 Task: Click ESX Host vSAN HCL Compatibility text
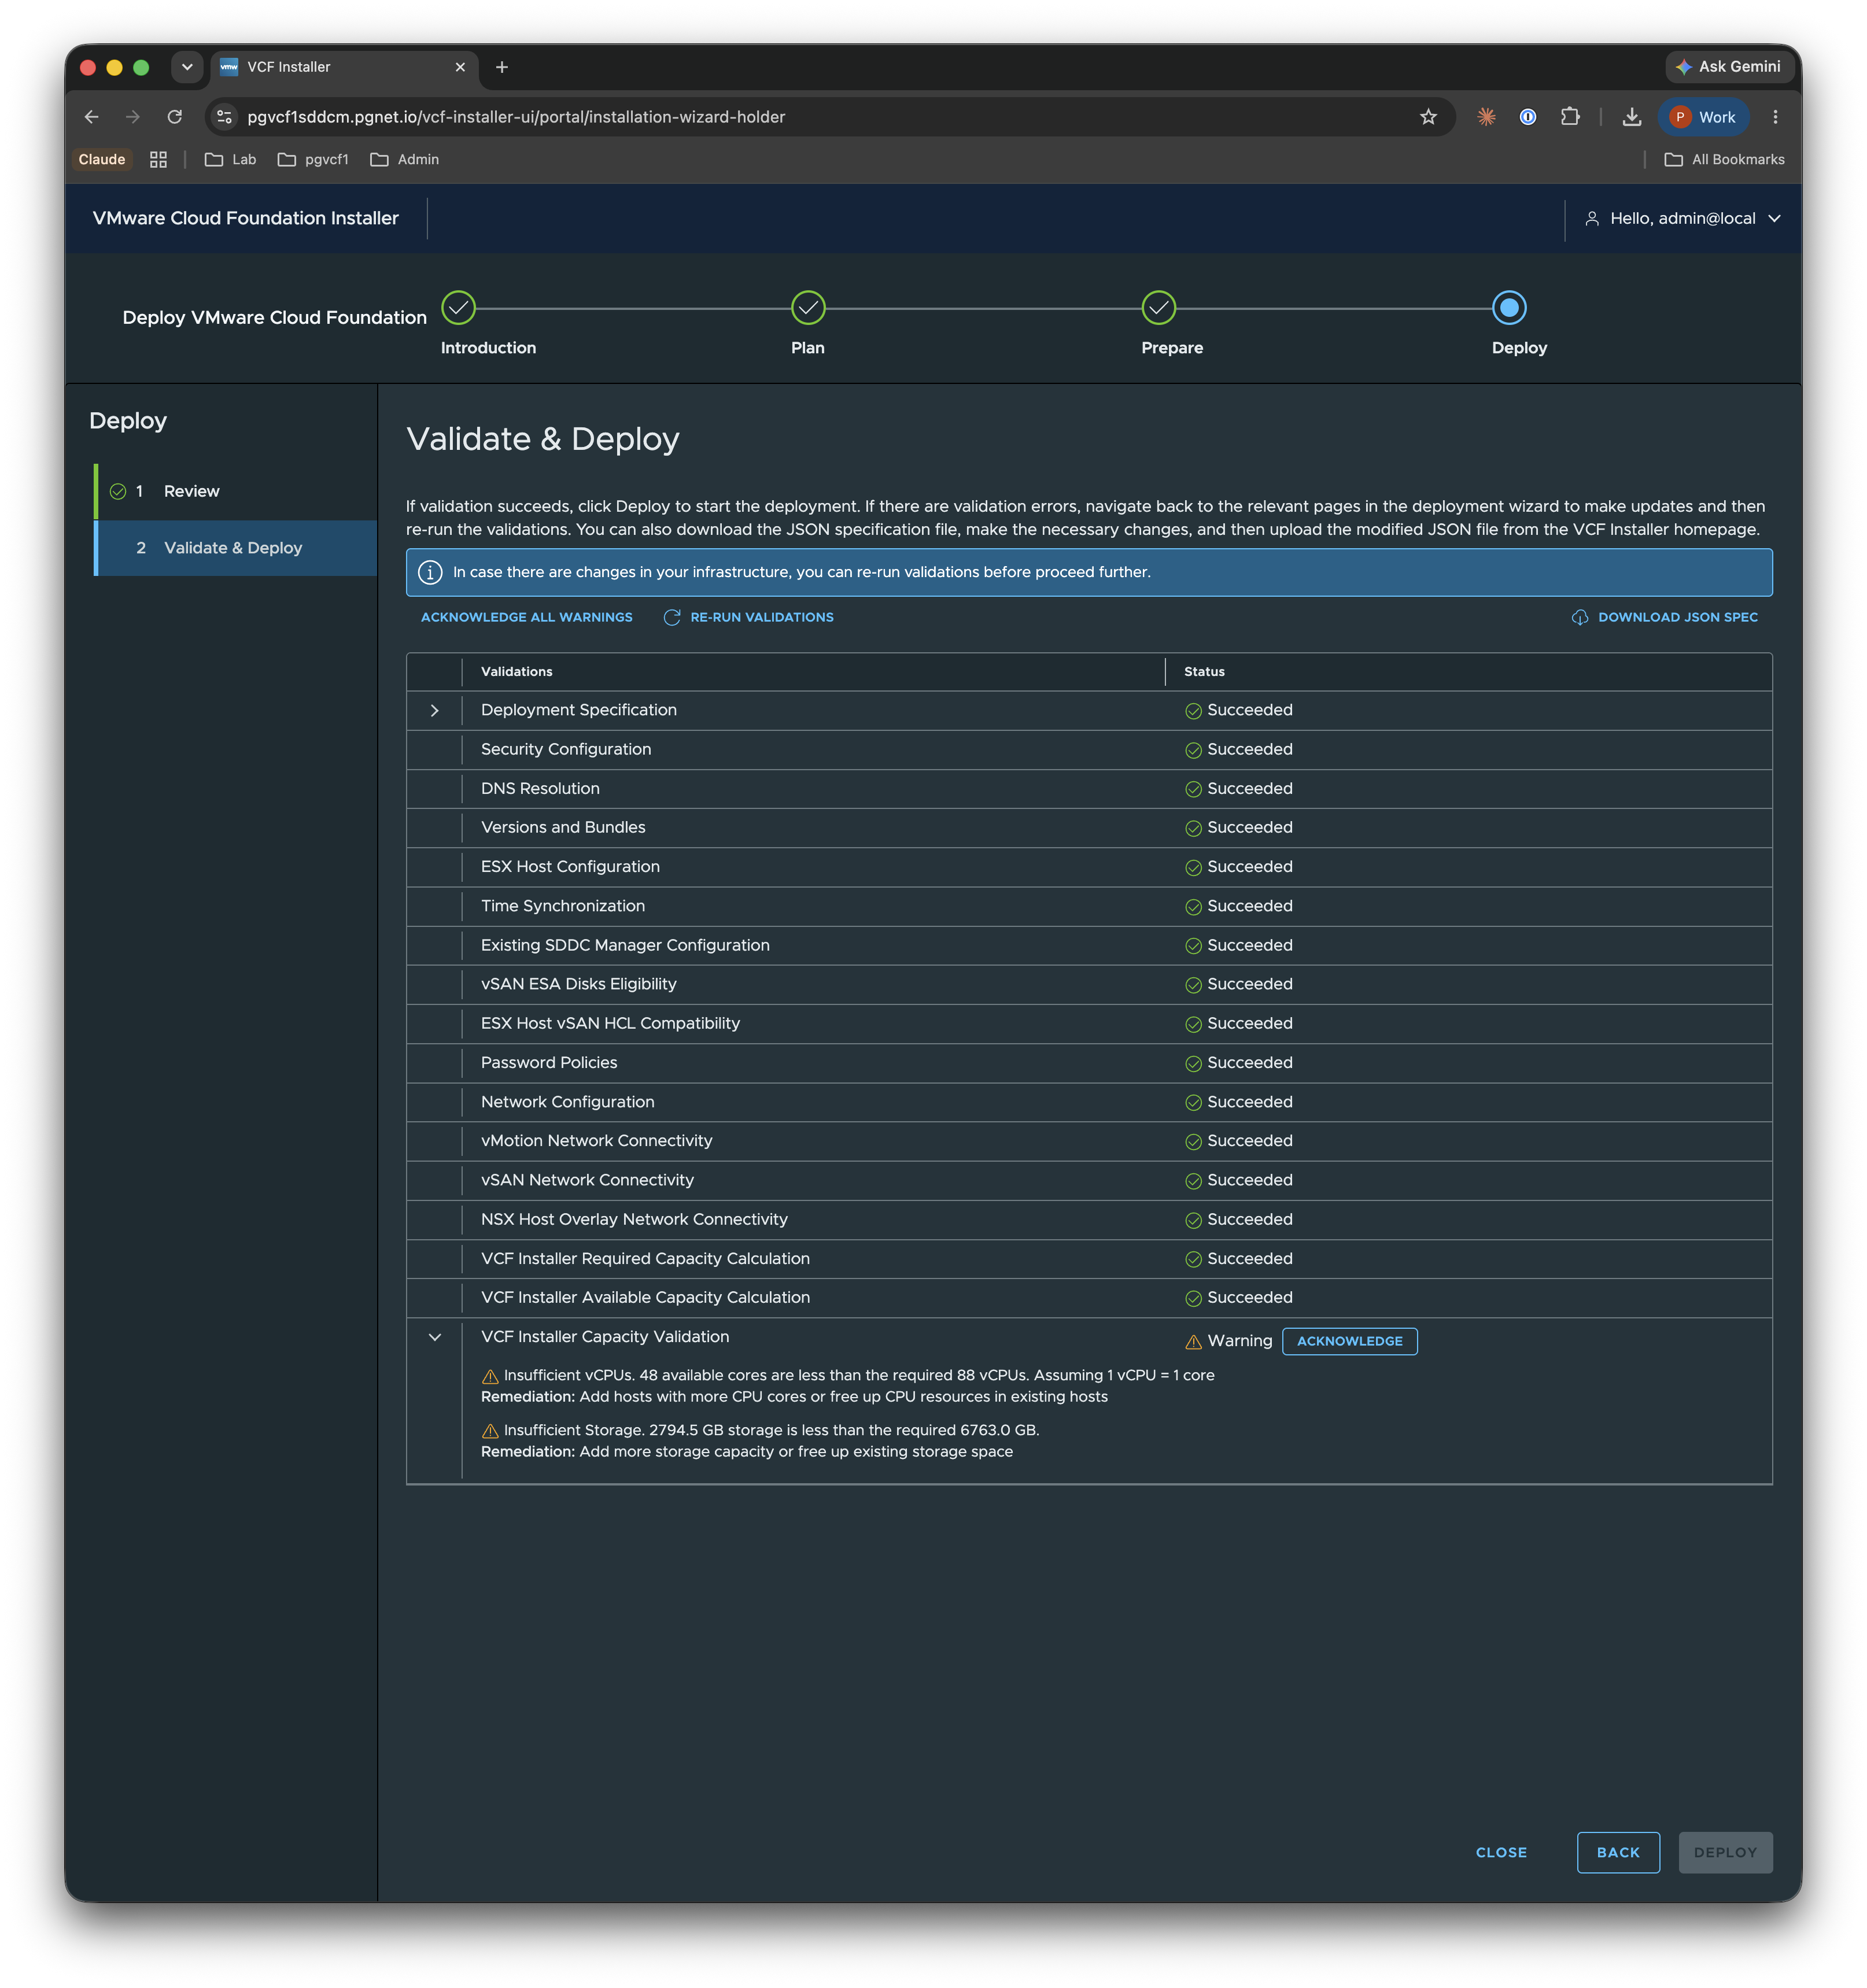pos(610,1023)
